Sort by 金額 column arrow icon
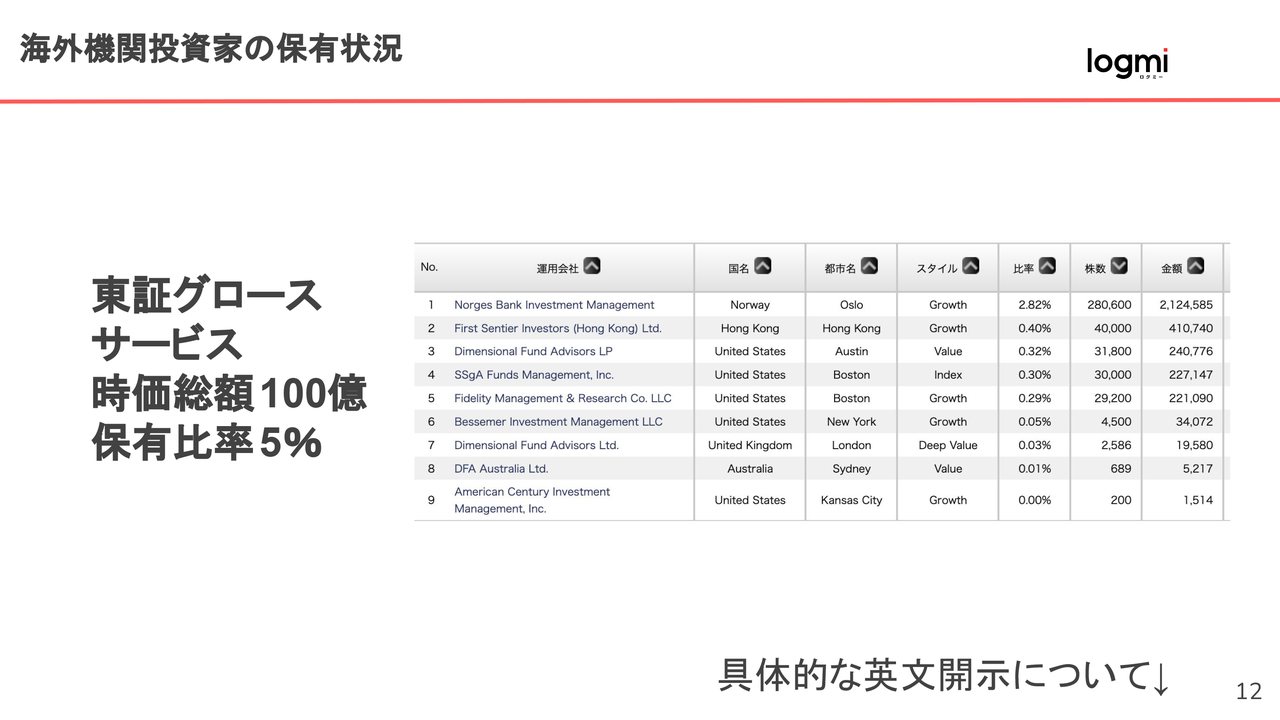Viewport: 1280px width, 720px height. coord(1195,266)
